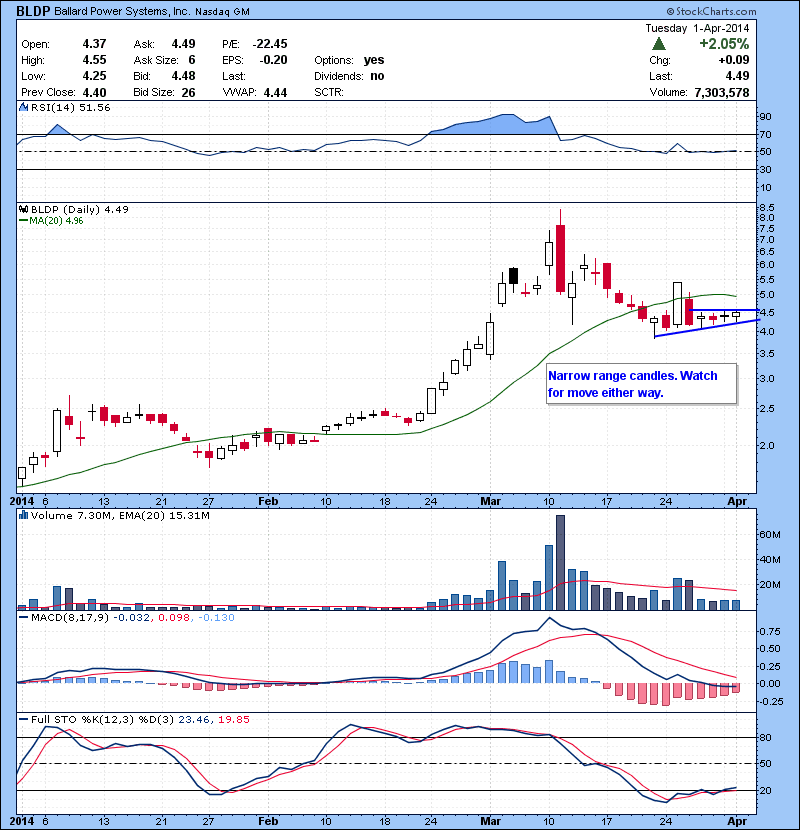Screen dimensions: 800x830
Task: Click the BLDP ticker symbol title
Action: 33,11
